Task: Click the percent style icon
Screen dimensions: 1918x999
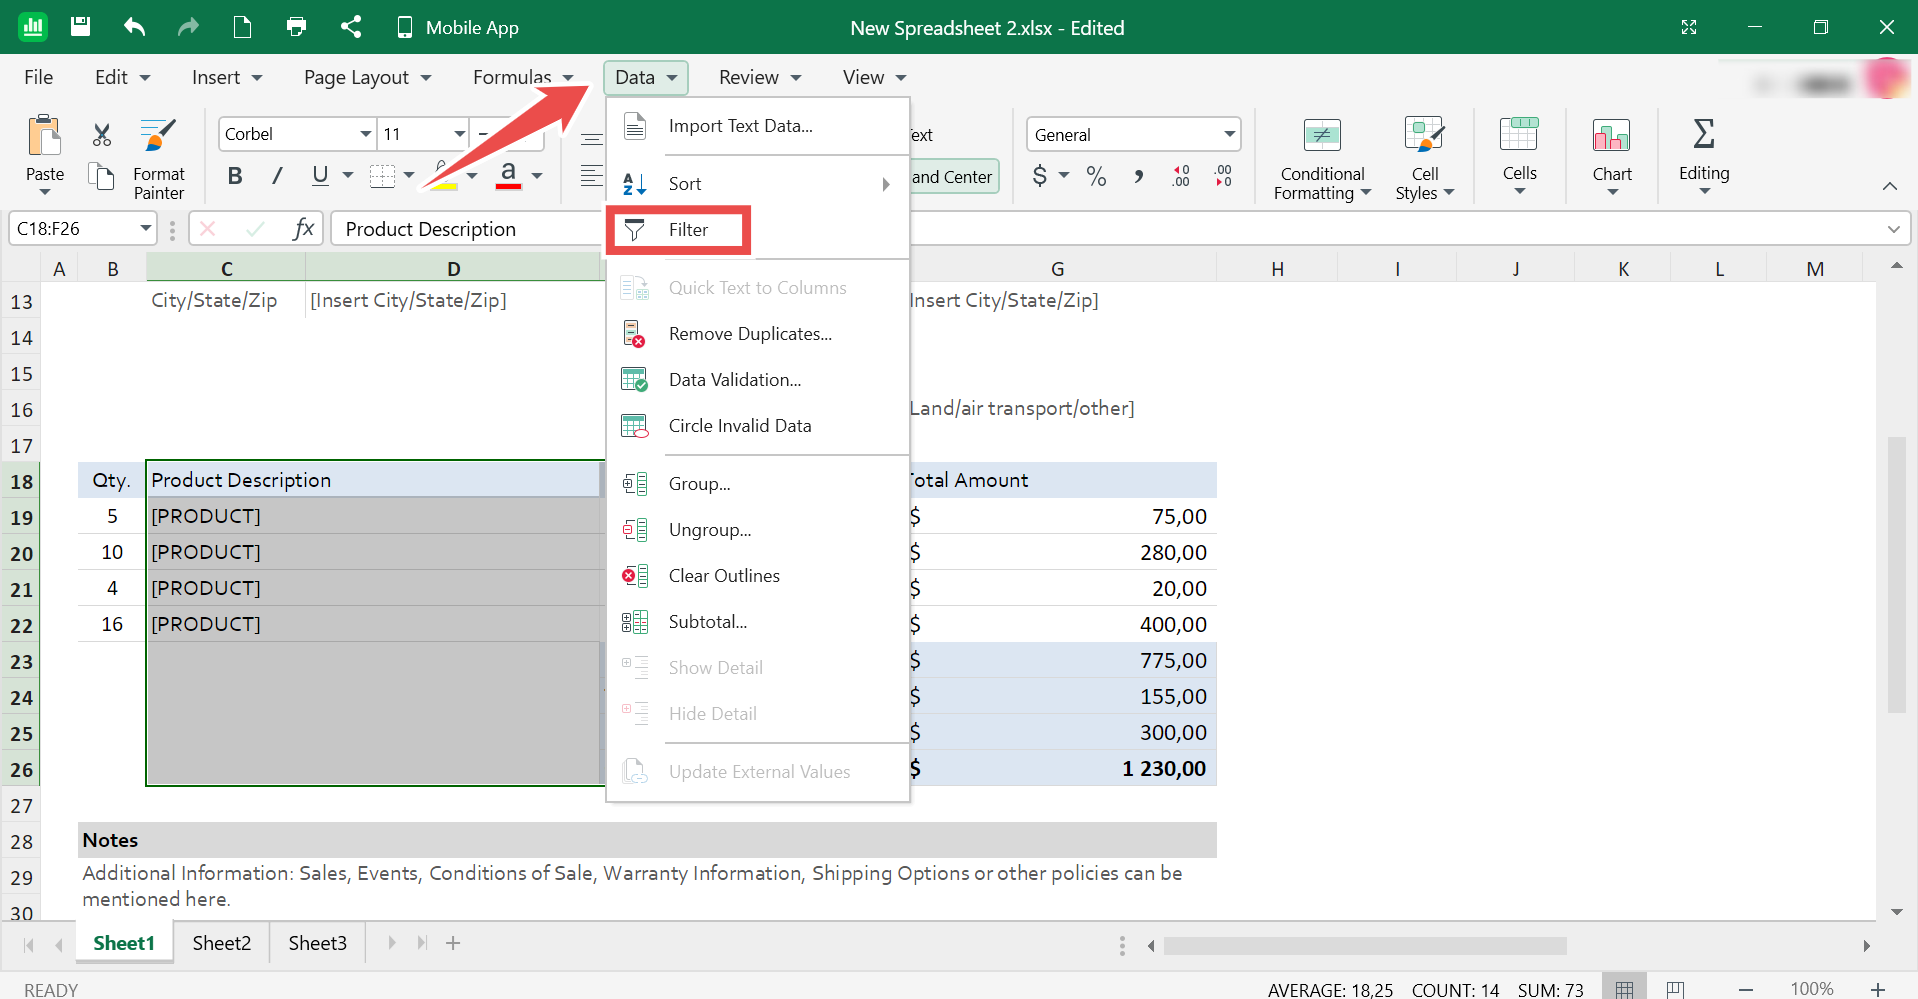Action: (1096, 176)
